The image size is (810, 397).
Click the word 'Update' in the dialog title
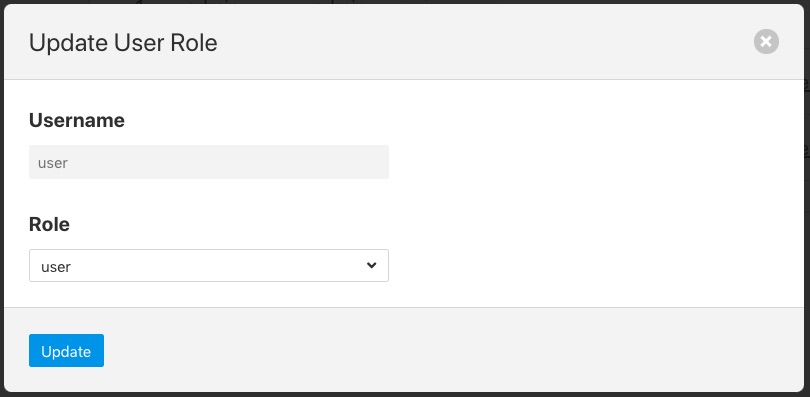pos(68,43)
